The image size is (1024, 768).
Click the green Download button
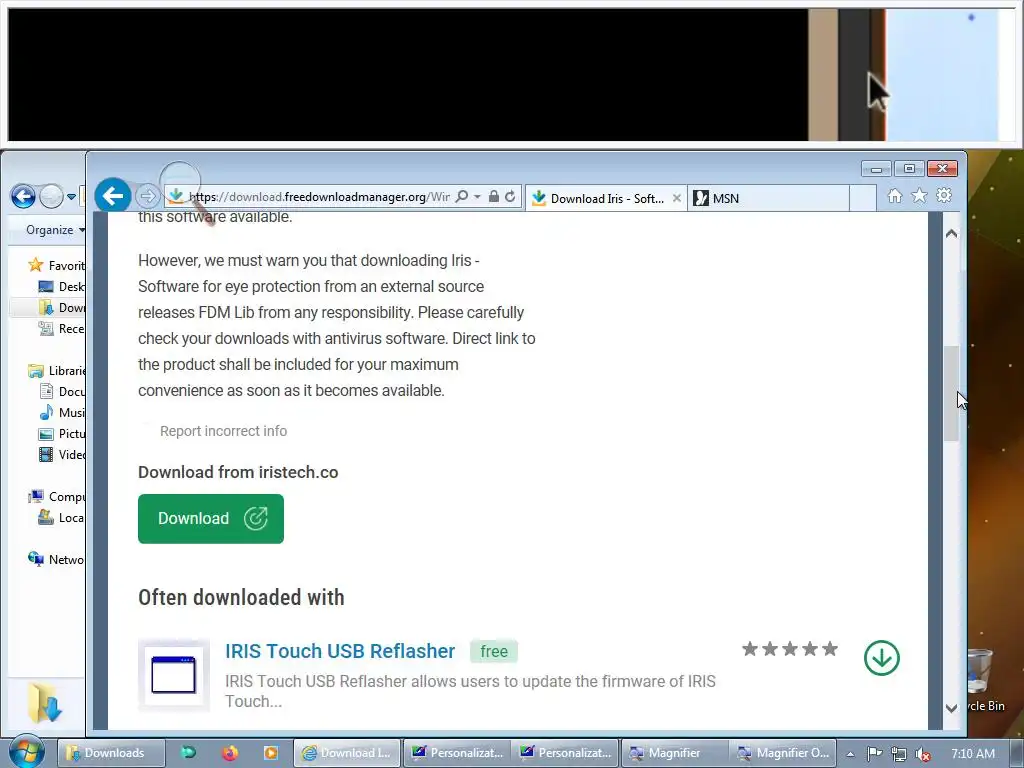click(211, 519)
